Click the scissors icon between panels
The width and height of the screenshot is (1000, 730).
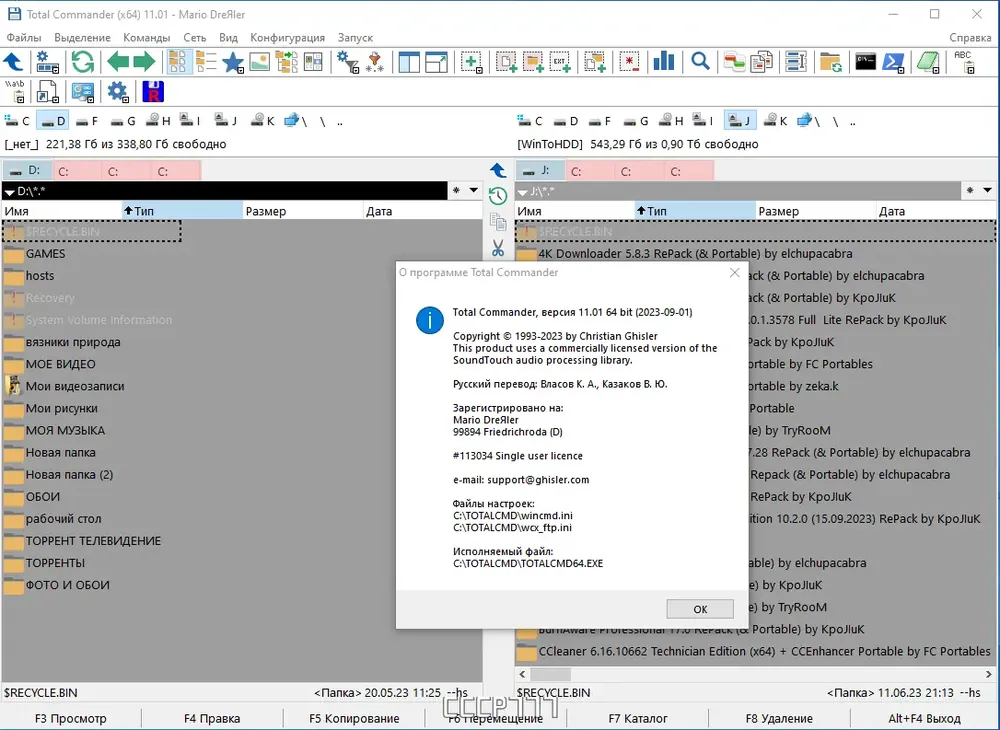pyautogui.click(x=498, y=248)
